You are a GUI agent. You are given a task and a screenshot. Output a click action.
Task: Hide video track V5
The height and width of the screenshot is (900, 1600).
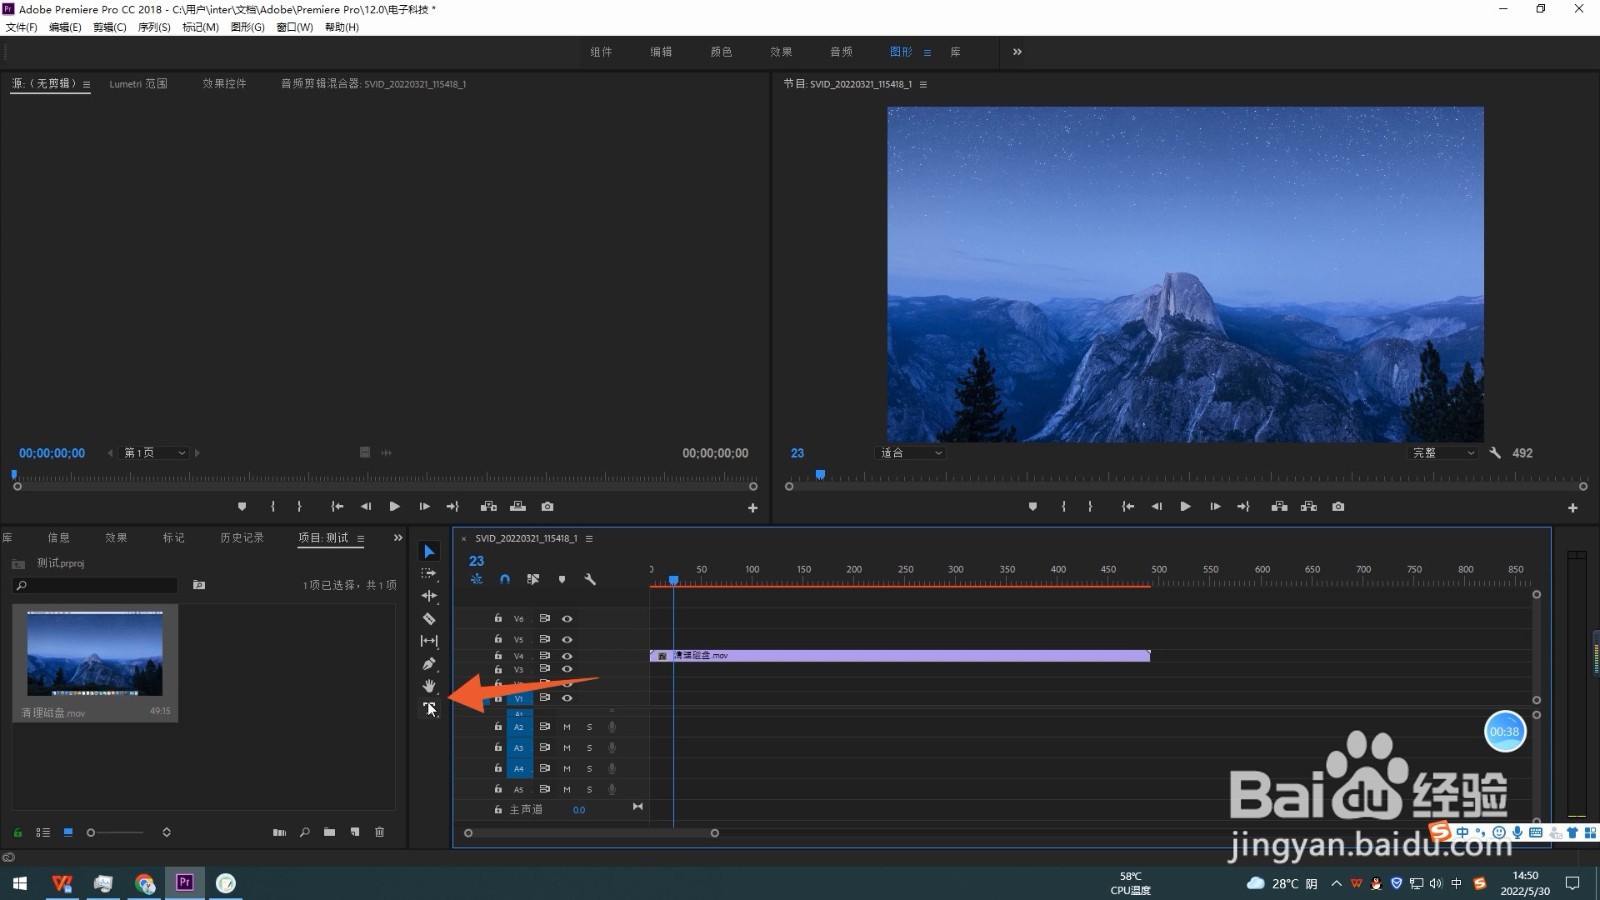(567, 639)
